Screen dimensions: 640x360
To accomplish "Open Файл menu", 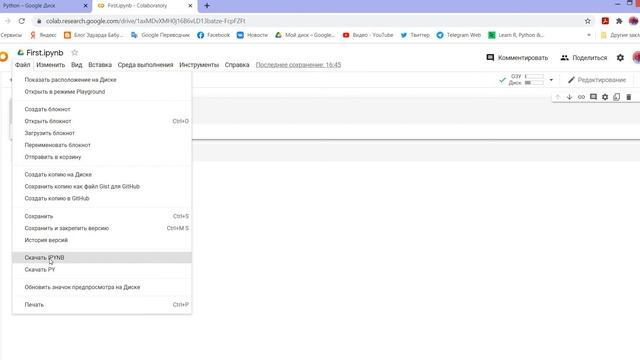I will pos(22,65).
